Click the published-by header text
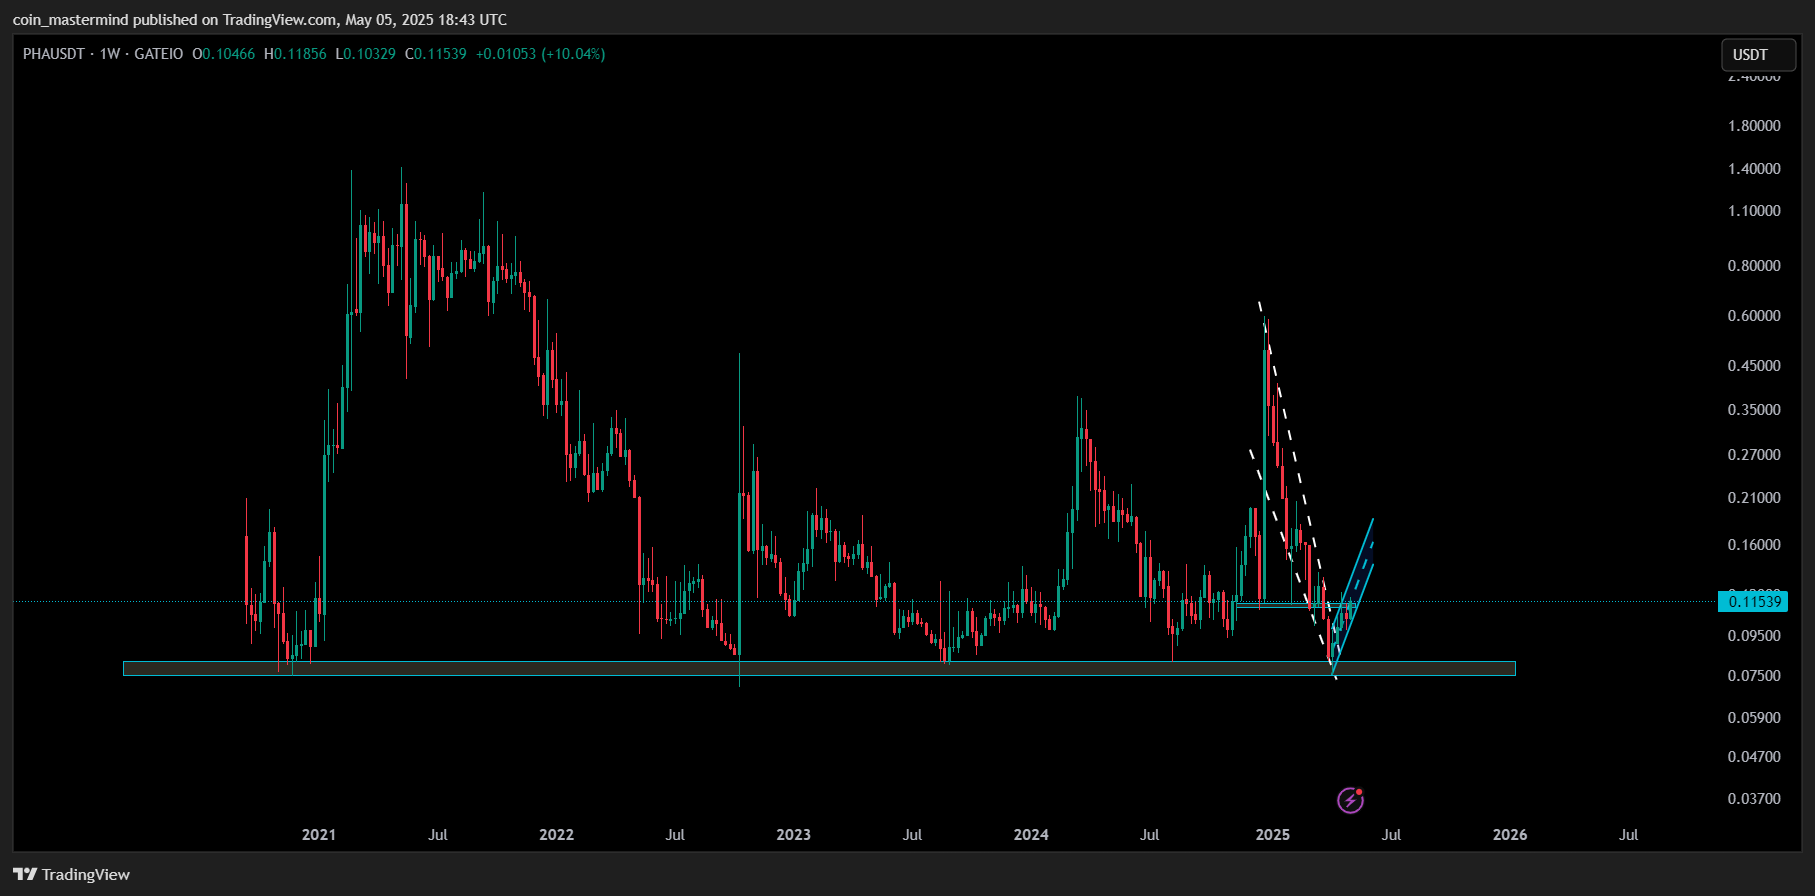The height and width of the screenshot is (896, 1815). tap(260, 20)
